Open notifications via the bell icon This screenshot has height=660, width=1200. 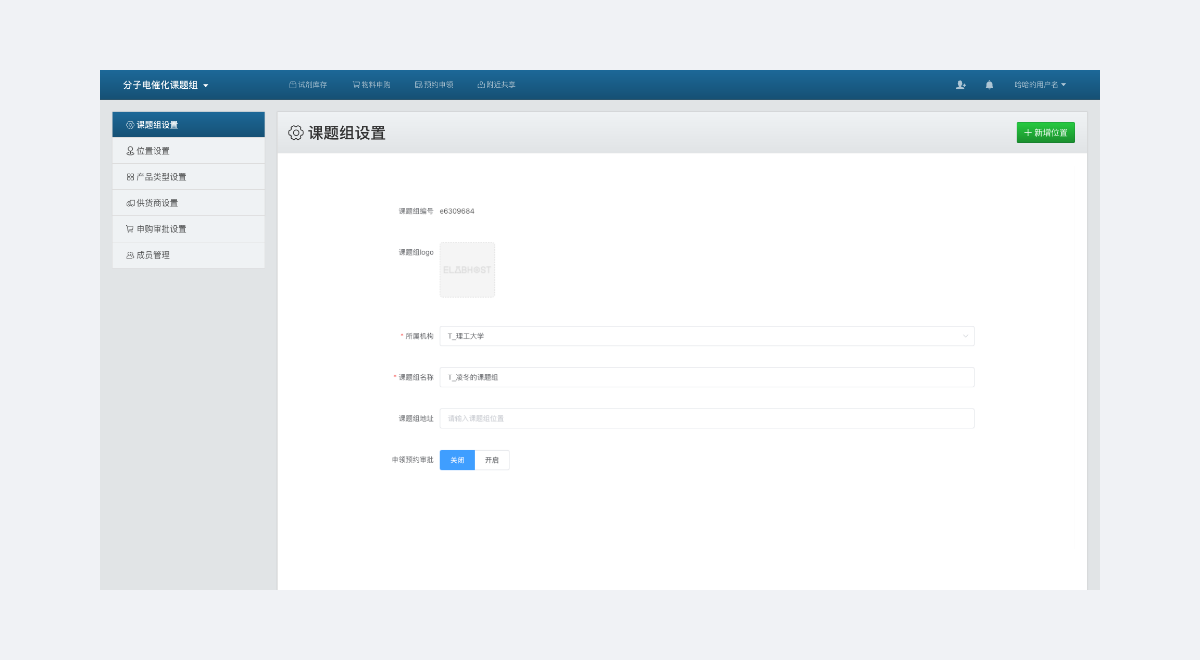[x=990, y=85]
